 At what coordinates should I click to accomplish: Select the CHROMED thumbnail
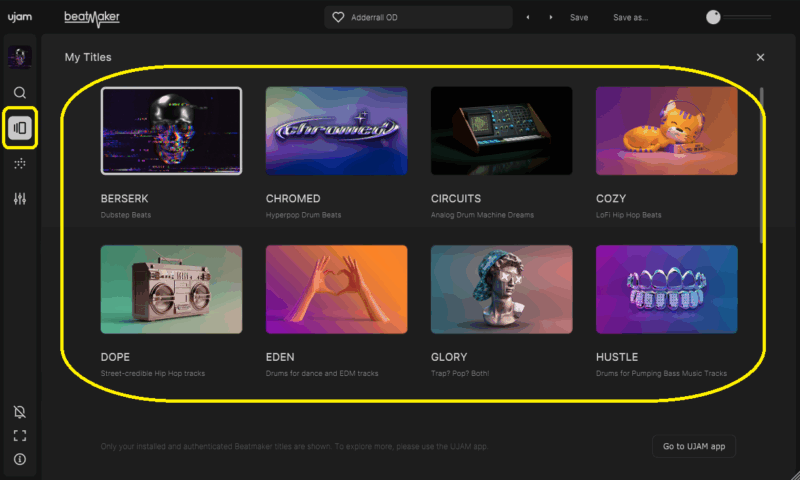click(336, 131)
